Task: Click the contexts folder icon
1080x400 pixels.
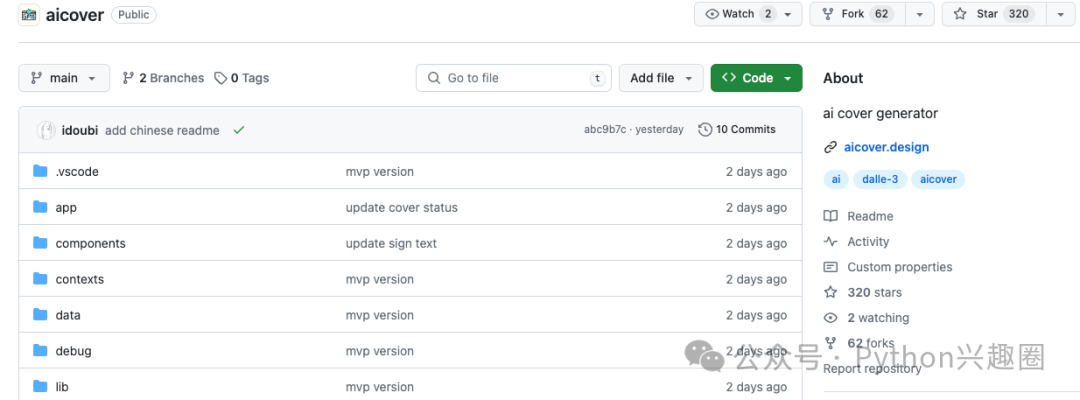Action: [x=41, y=278]
